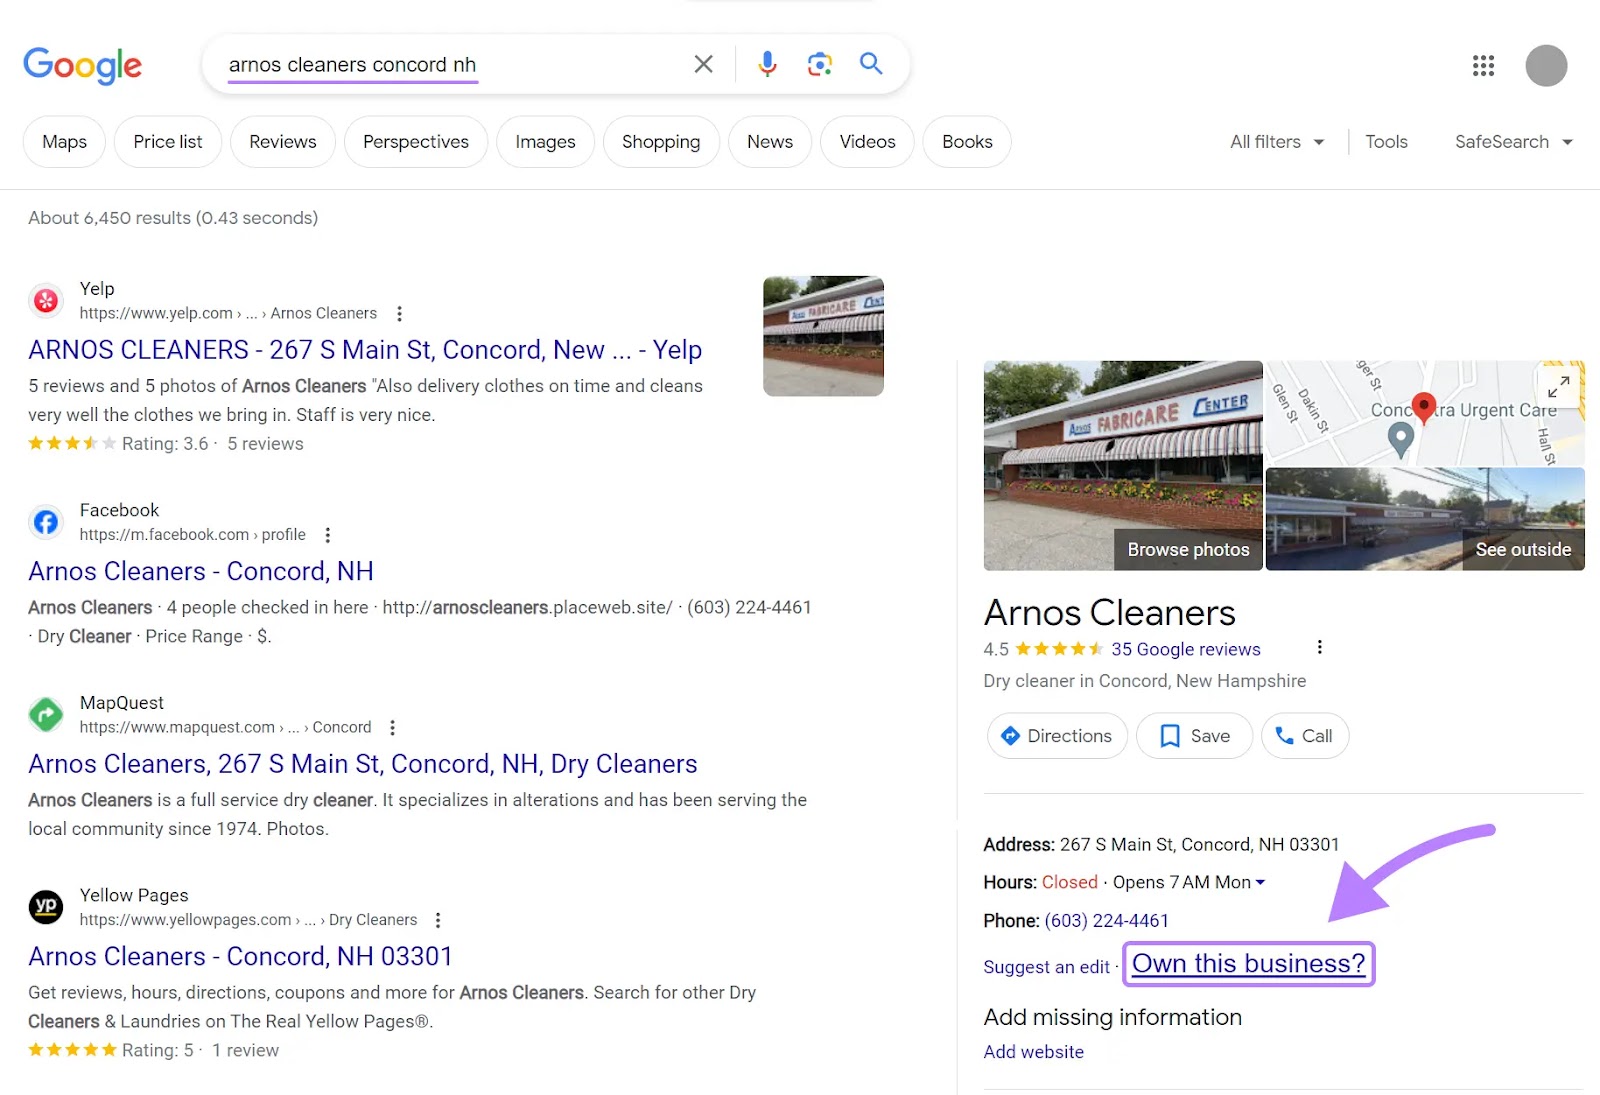This screenshot has width=1600, height=1095.
Task: Click the Own this business link
Action: point(1248,963)
